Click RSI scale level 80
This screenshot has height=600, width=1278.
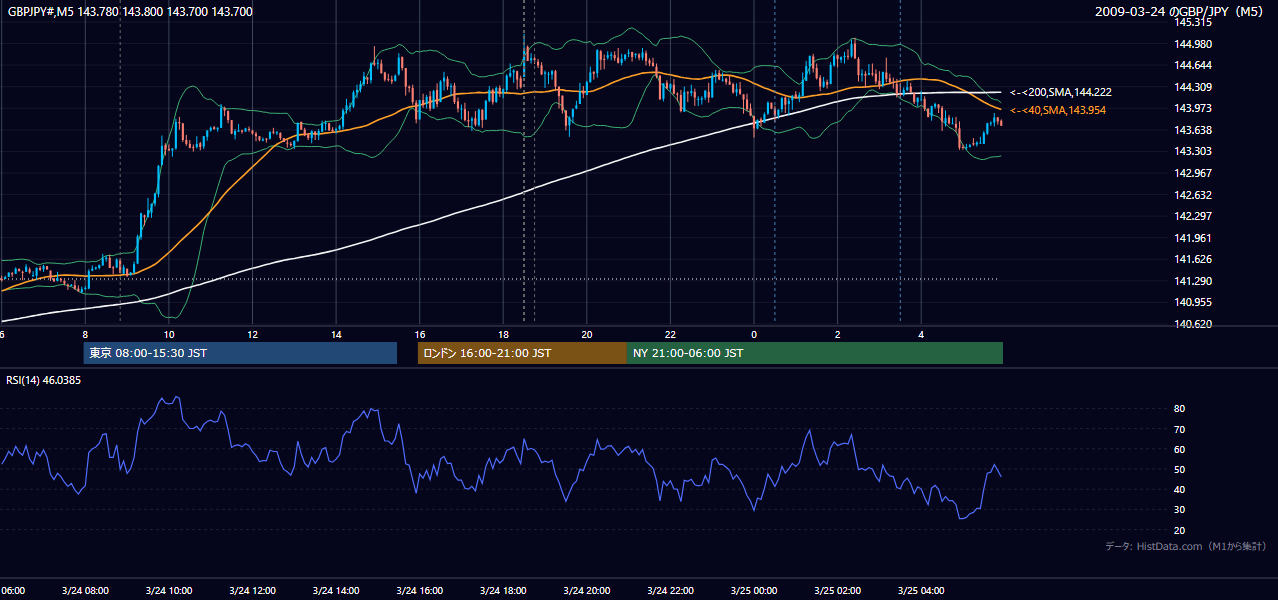(x=1179, y=409)
